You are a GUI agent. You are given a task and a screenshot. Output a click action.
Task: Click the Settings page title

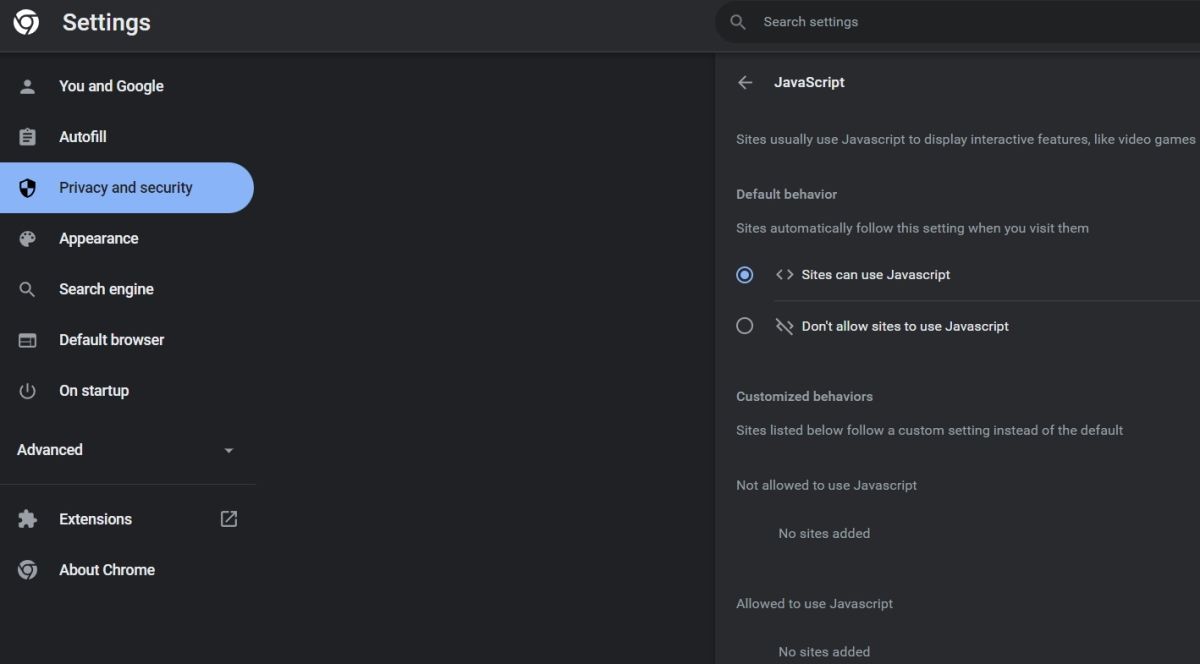(x=107, y=22)
